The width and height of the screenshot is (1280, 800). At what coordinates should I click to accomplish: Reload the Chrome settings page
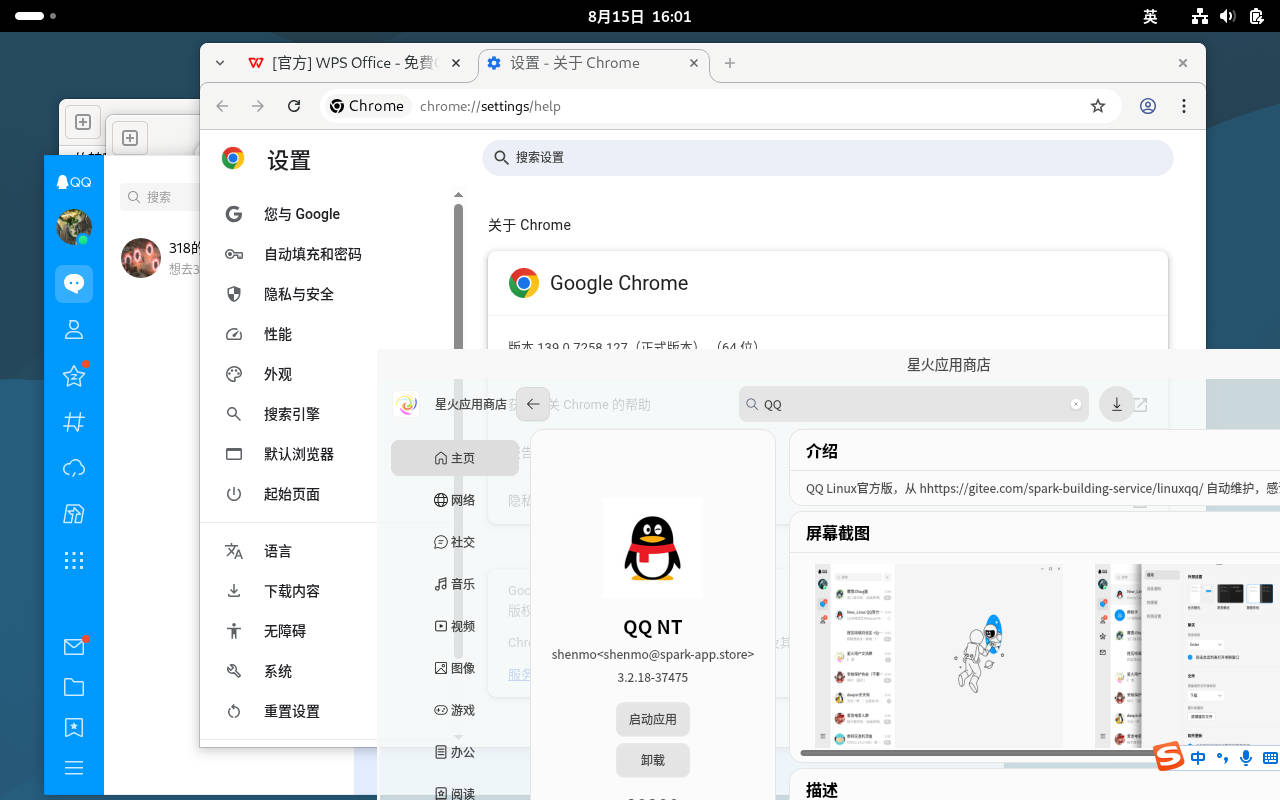(x=294, y=106)
